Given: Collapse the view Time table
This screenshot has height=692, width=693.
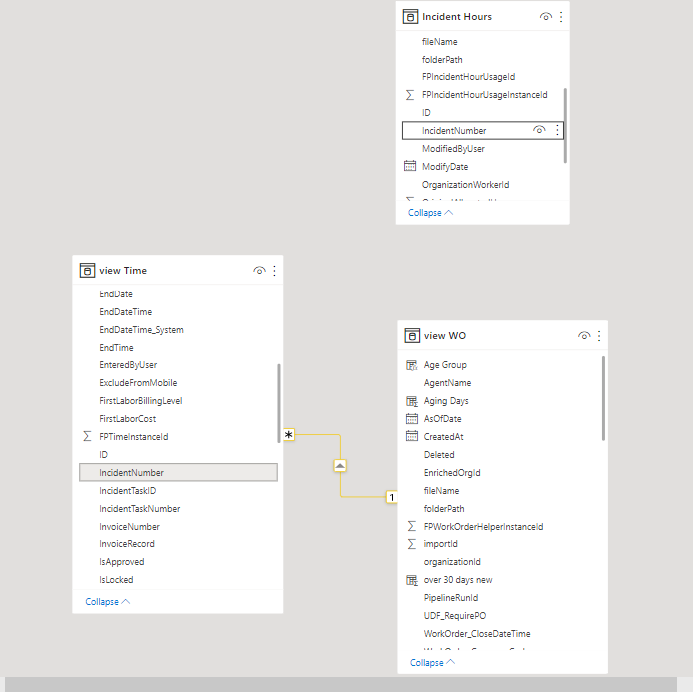Looking at the screenshot, I should 107,601.
